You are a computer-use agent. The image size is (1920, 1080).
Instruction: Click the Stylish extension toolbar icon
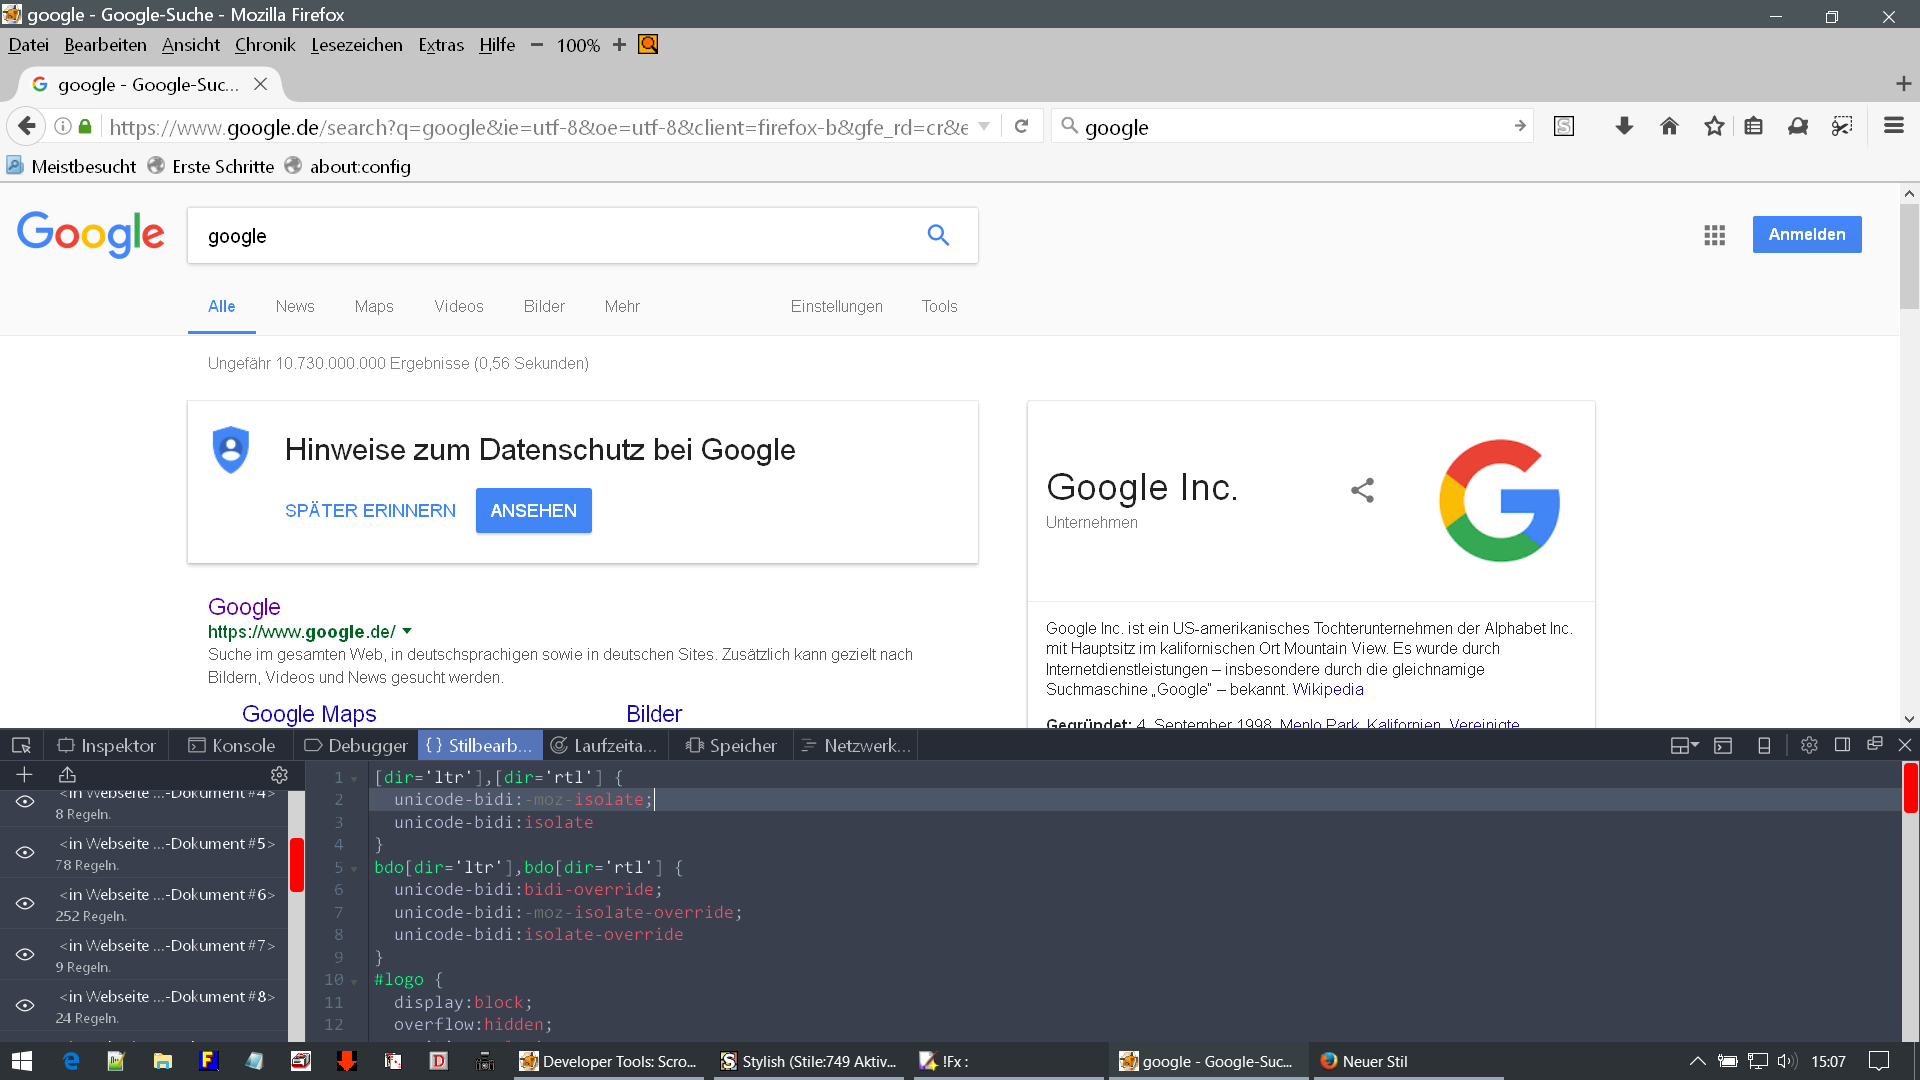pyautogui.click(x=1564, y=126)
